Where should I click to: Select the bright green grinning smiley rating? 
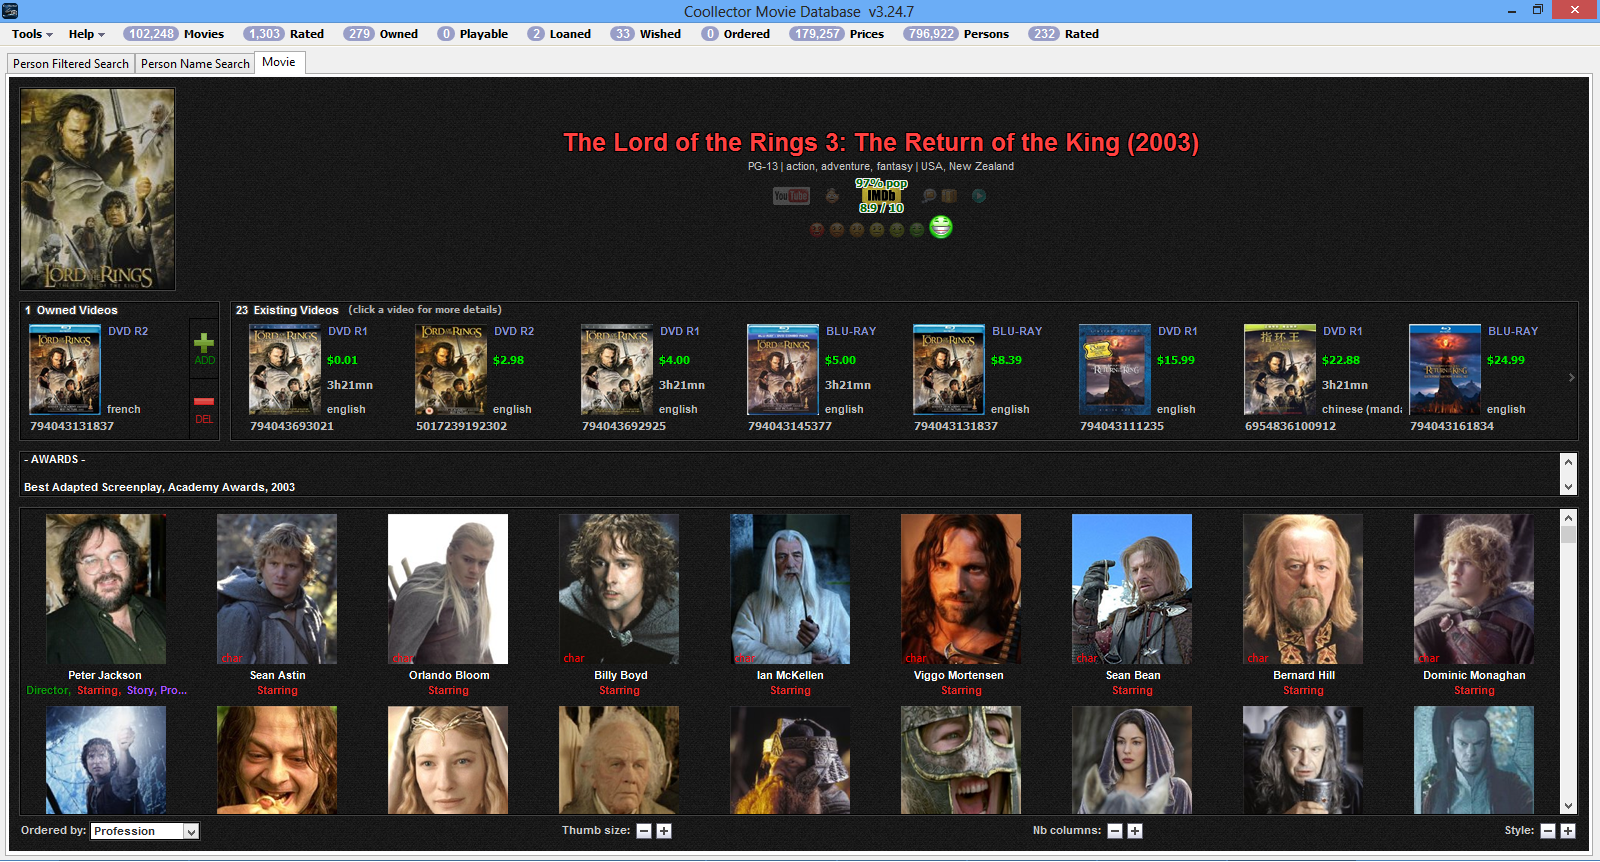(x=941, y=227)
